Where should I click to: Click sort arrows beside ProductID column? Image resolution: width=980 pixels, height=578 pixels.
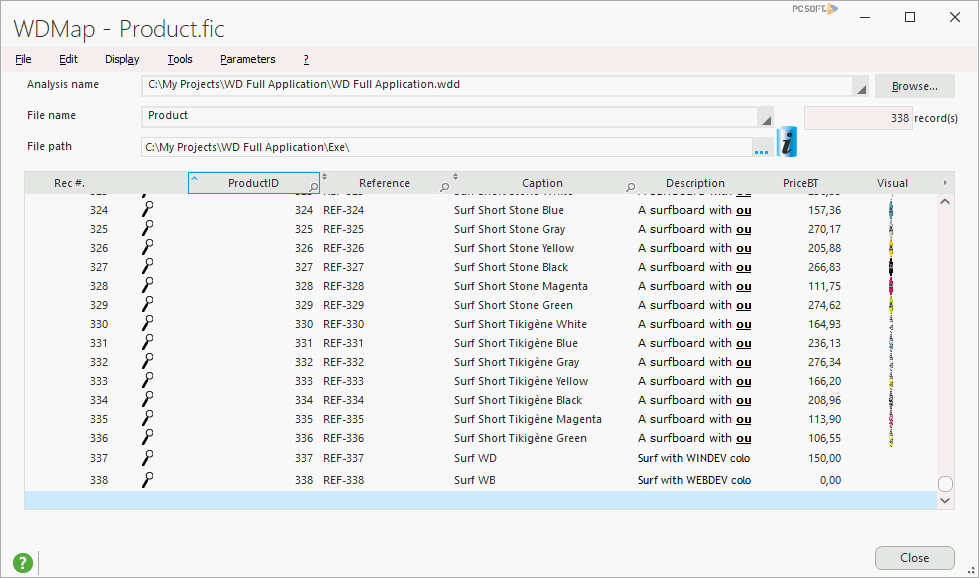pyautogui.click(x=324, y=177)
